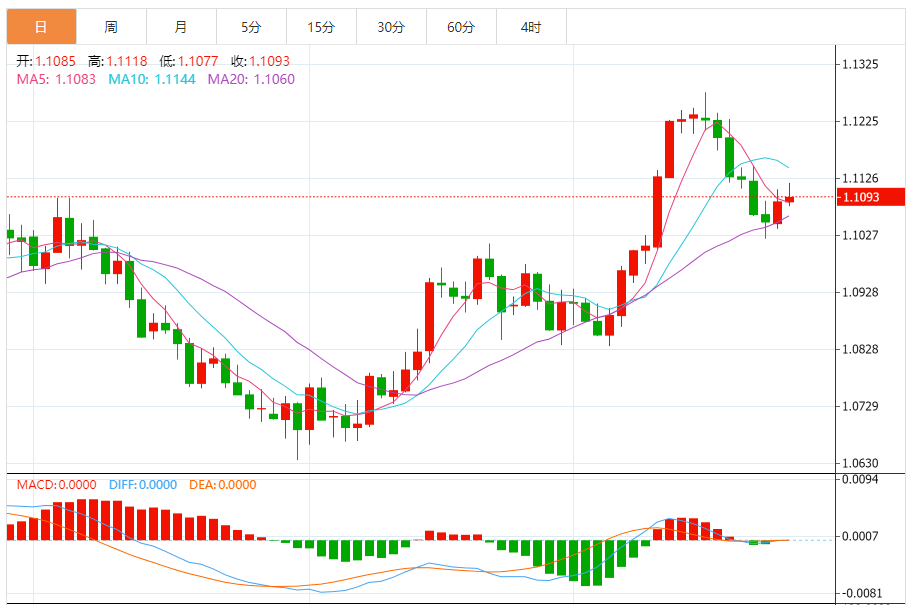Click the 开:1.1085 open price value
The image size is (911, 605).
point(46,61)
